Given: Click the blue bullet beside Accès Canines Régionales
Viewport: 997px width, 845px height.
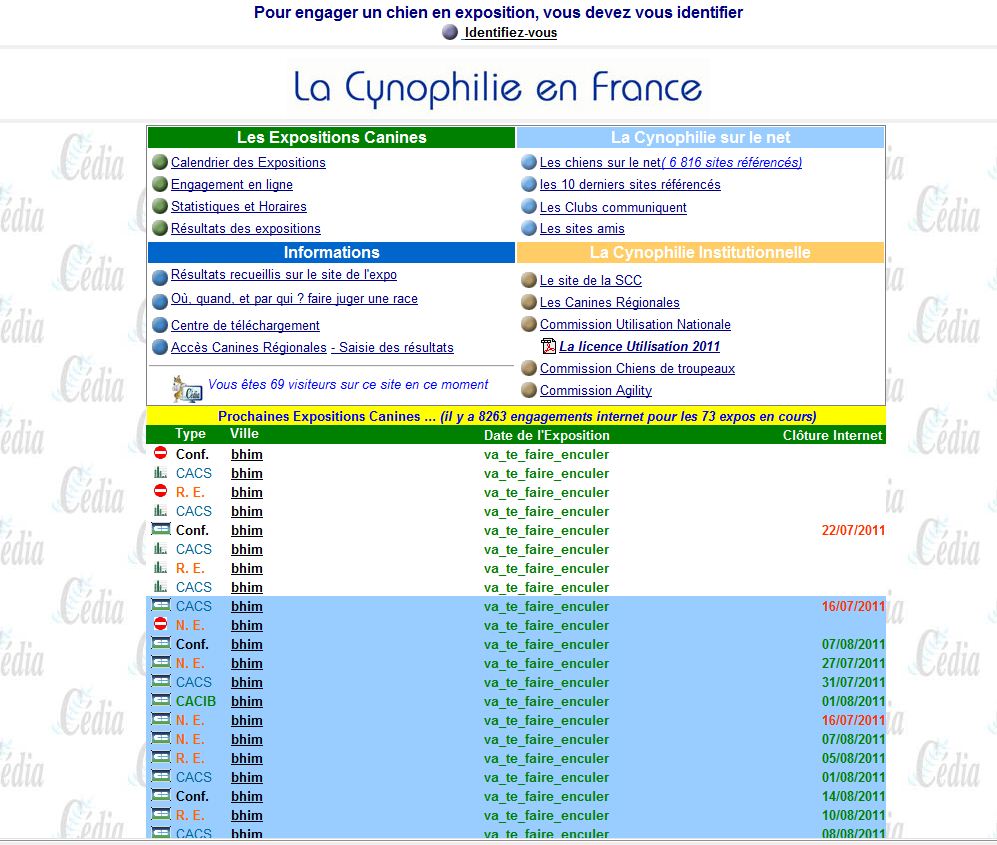Looking at the screenshot, I should click(x=160, y=348).
